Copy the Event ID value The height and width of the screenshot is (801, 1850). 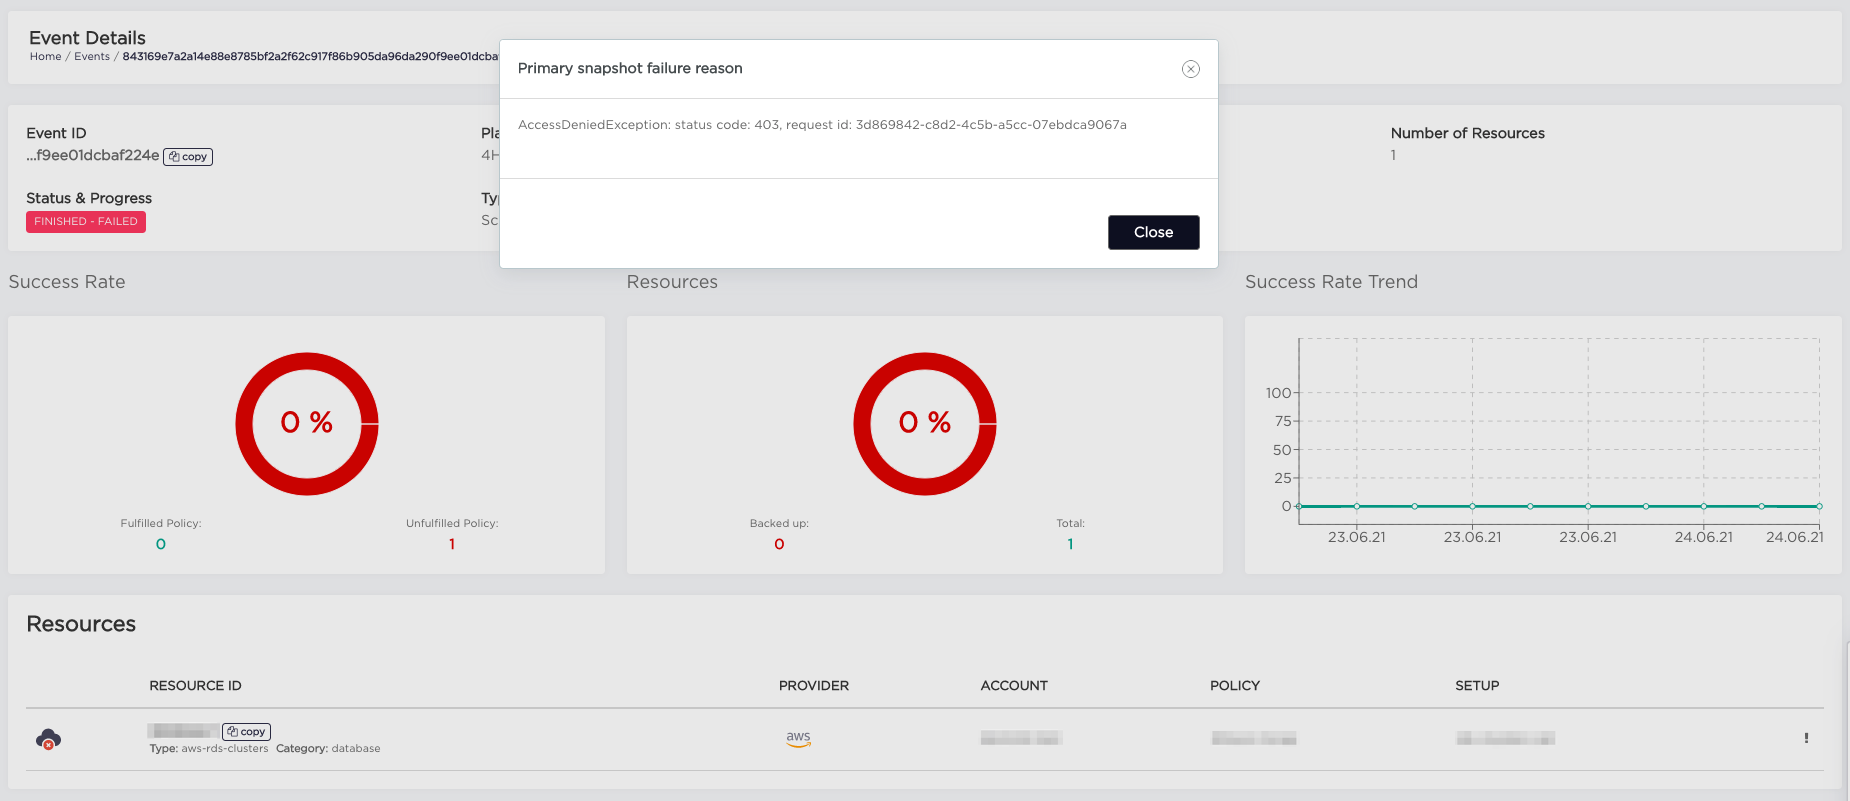pos(188,157)
